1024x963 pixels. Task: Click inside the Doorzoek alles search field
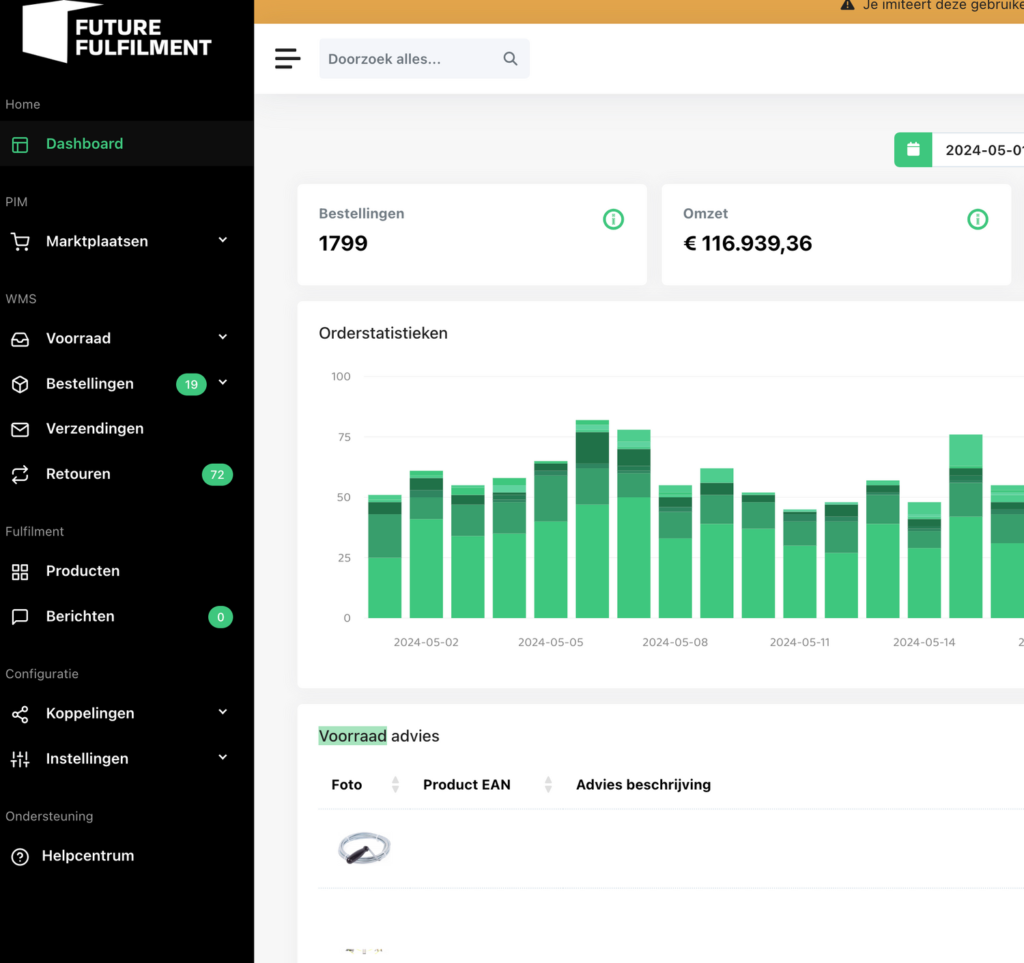pyautogui.click(x=410, y=59)
